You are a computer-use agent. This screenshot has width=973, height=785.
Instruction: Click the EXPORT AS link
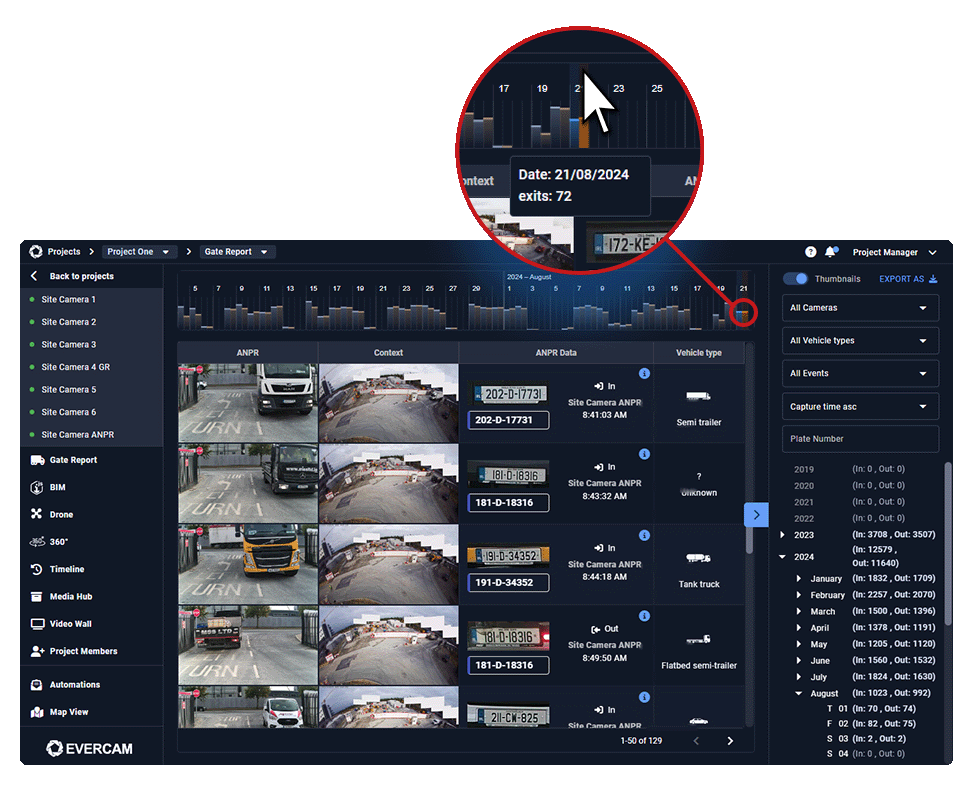(x=903, y=279)
